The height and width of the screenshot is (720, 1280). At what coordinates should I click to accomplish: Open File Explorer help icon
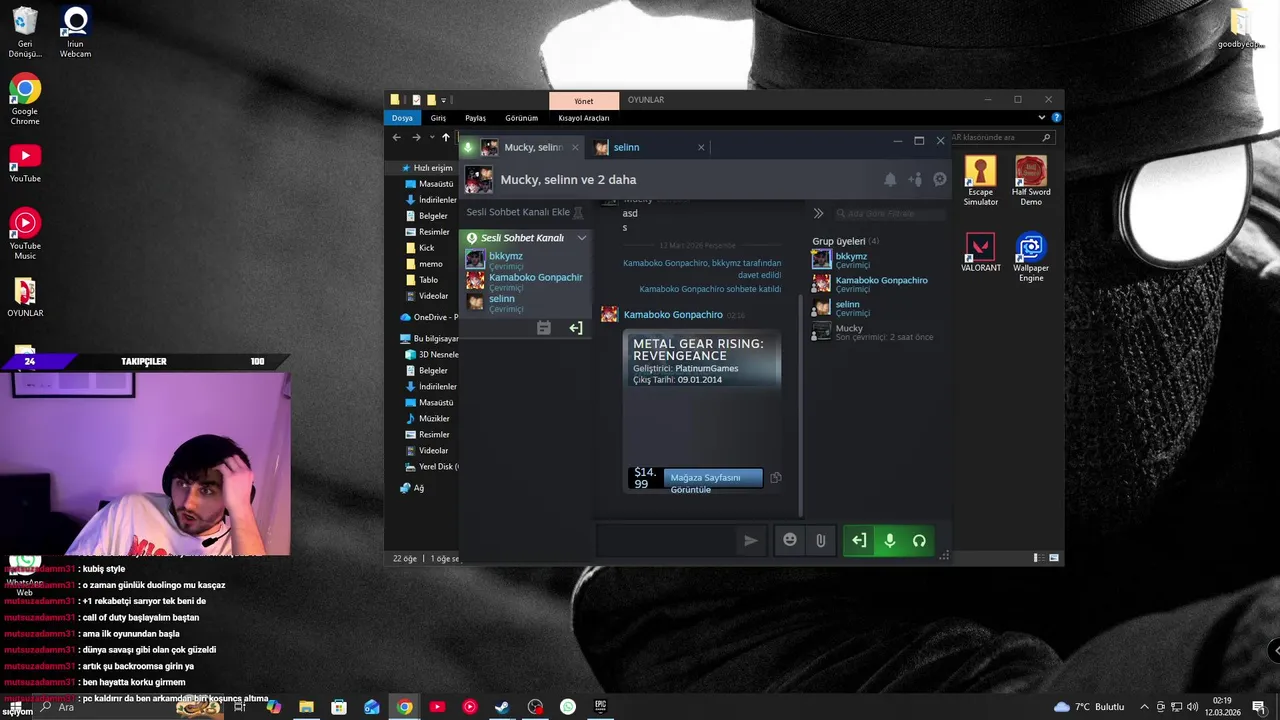(x=1056, y=118)
